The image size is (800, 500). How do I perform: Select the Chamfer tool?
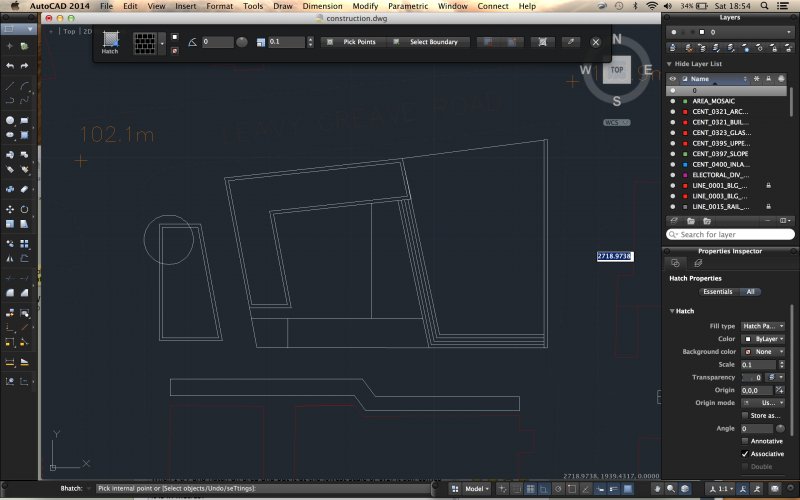tap(24, 293)
